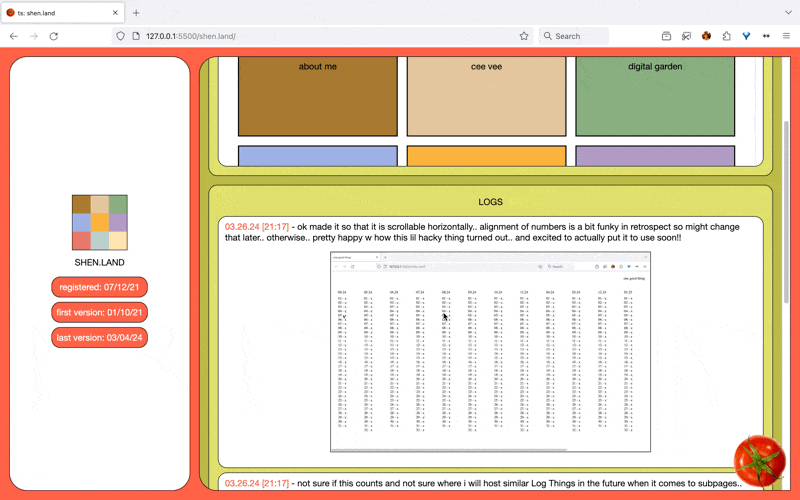Click the blue V extension icon

(x=746, y=36)
